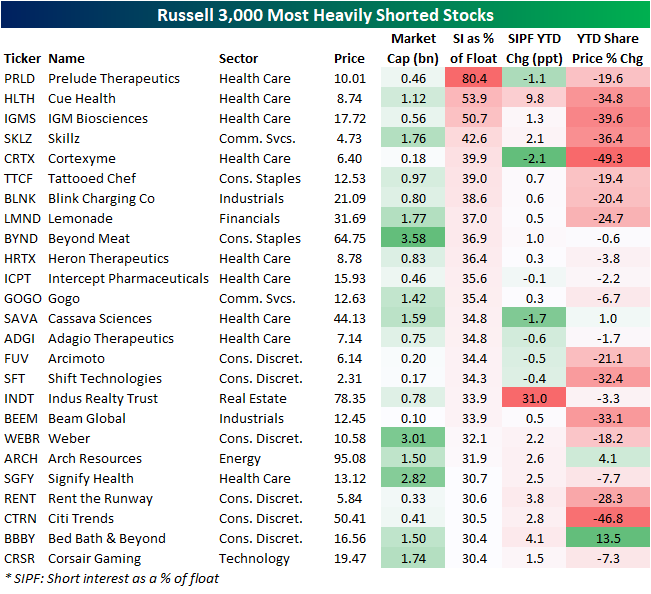This screenshot has width=651, height=594.
Task: Click the dark red 80.4 short interest cell
Action: tap(474, 78)
